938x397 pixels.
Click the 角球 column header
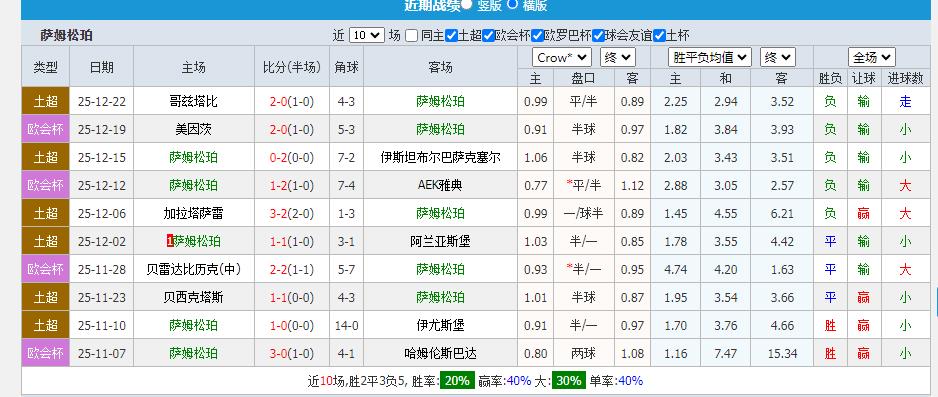346,67
